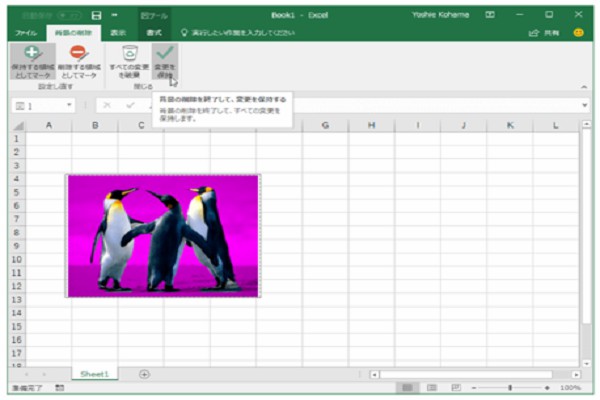Select row 1 header
Screen dimensions: 600x400
coord(16,139)
